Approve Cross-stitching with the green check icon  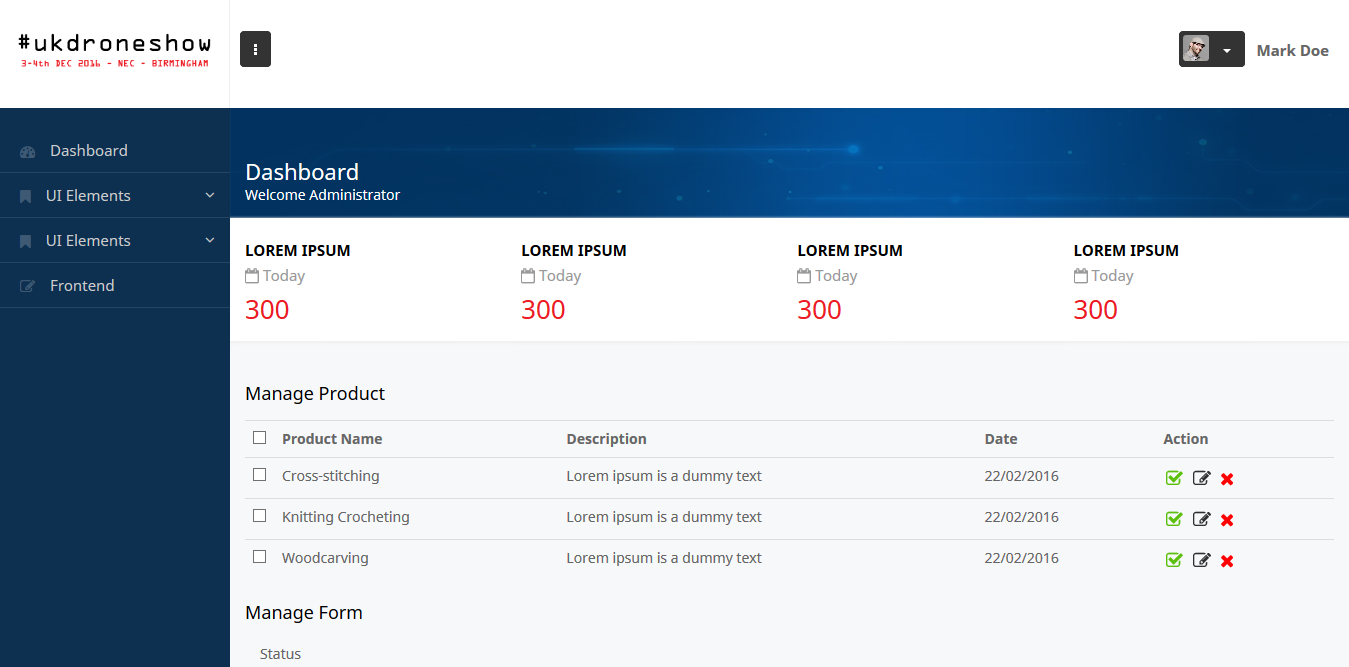point(1174,478)
